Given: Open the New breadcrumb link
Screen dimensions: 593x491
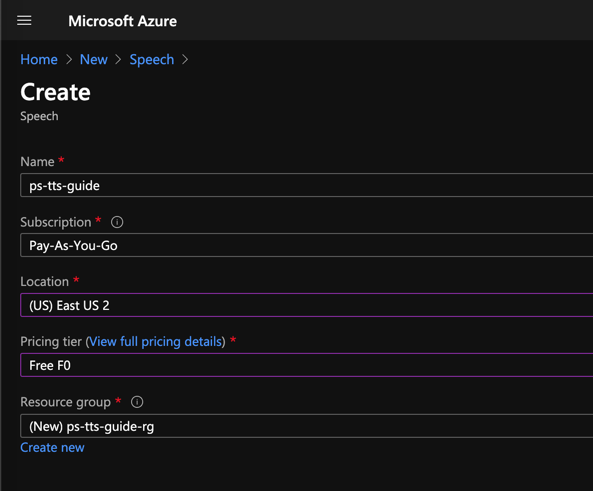Looking at the screenshot, I should pos(93,59).
